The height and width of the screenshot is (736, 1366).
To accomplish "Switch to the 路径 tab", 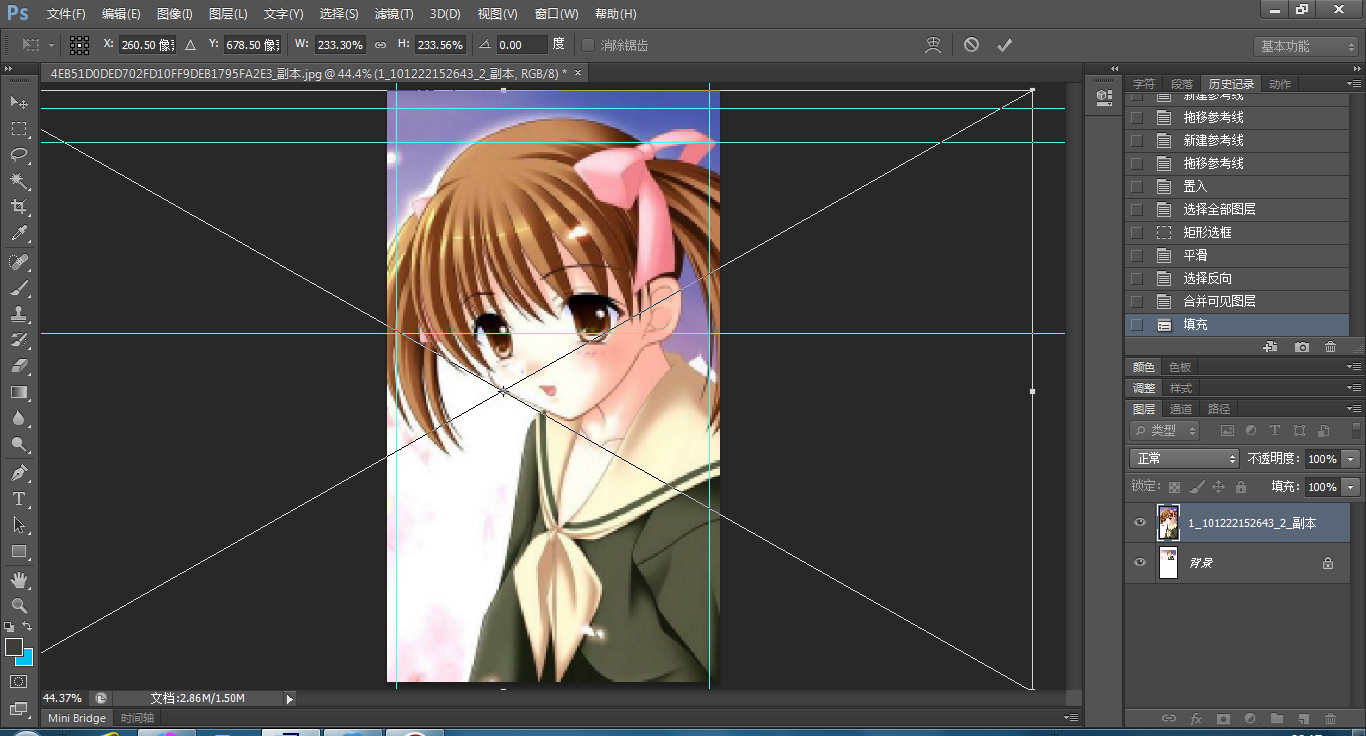I will pos(1219,409).
